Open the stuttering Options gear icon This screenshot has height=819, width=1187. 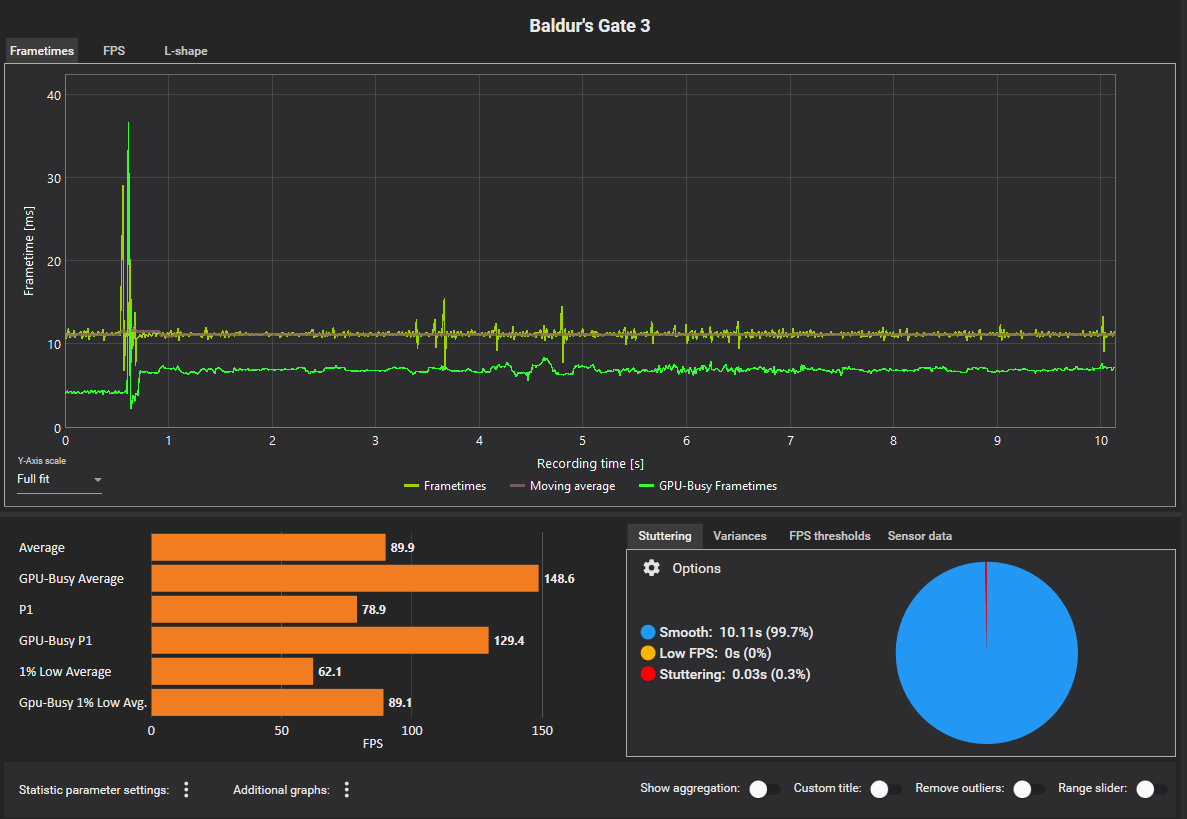(651, 568)
